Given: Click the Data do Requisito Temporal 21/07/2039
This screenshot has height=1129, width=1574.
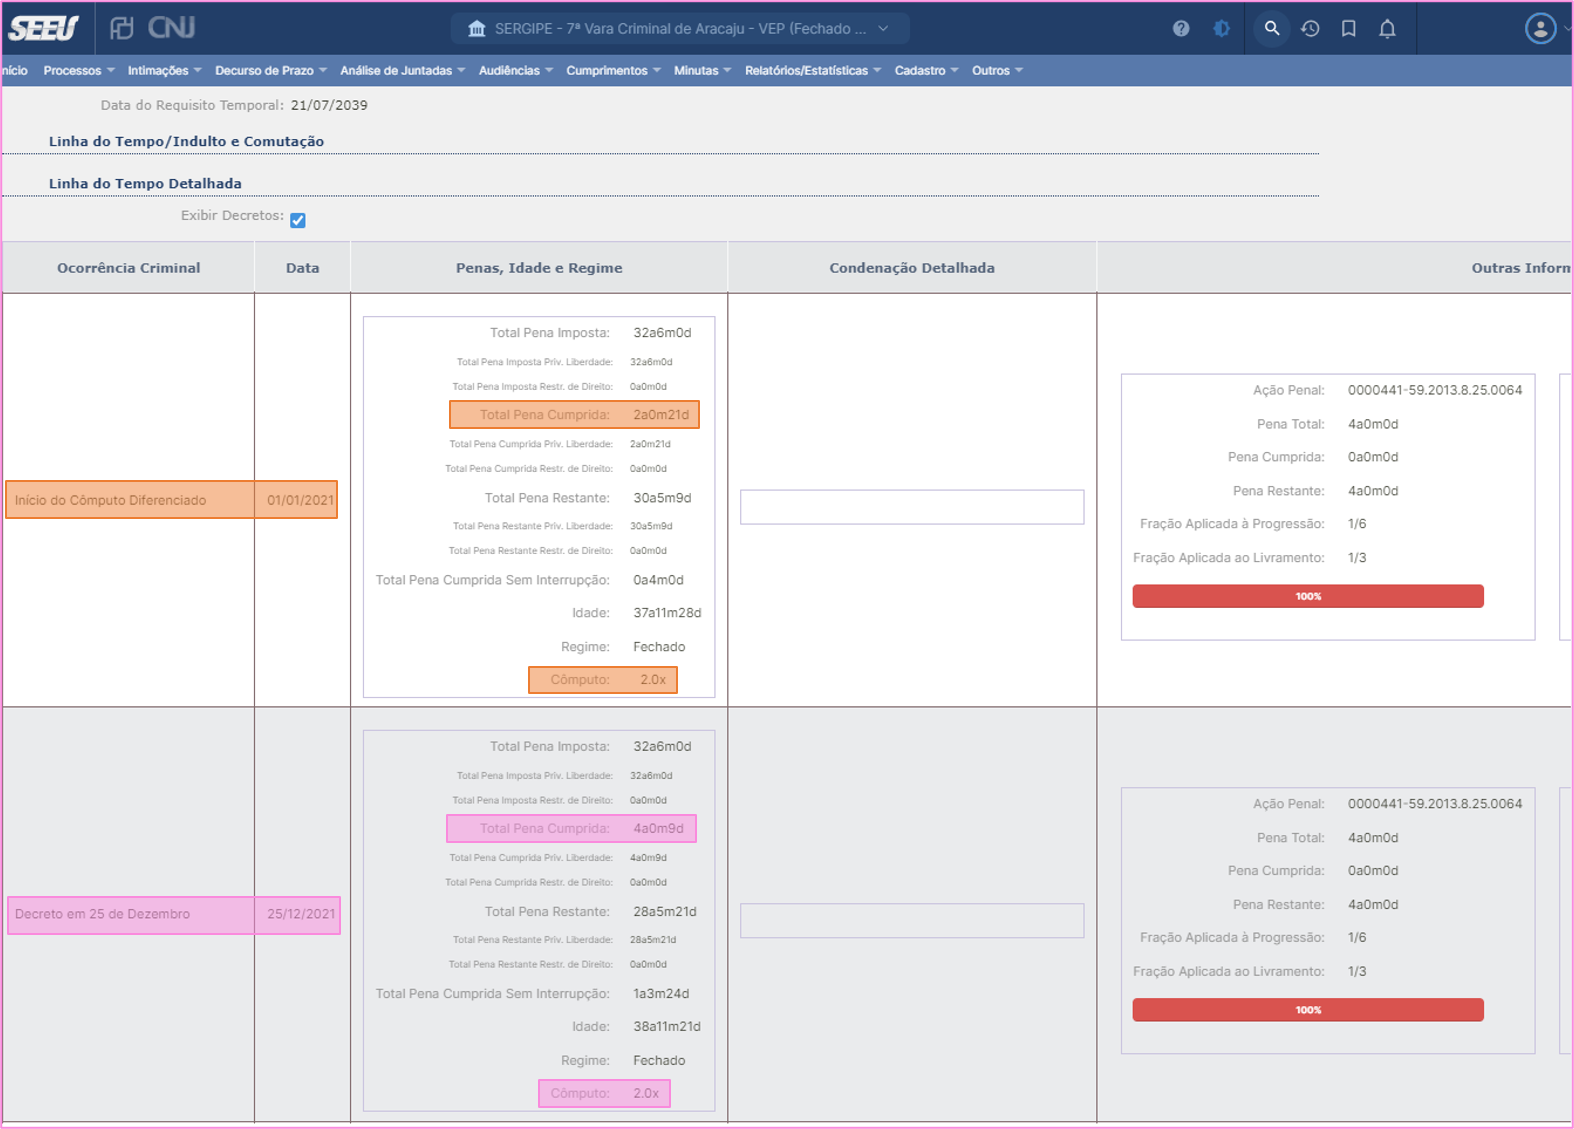Looking at the screenshot, I should click(x=329, y=106).
